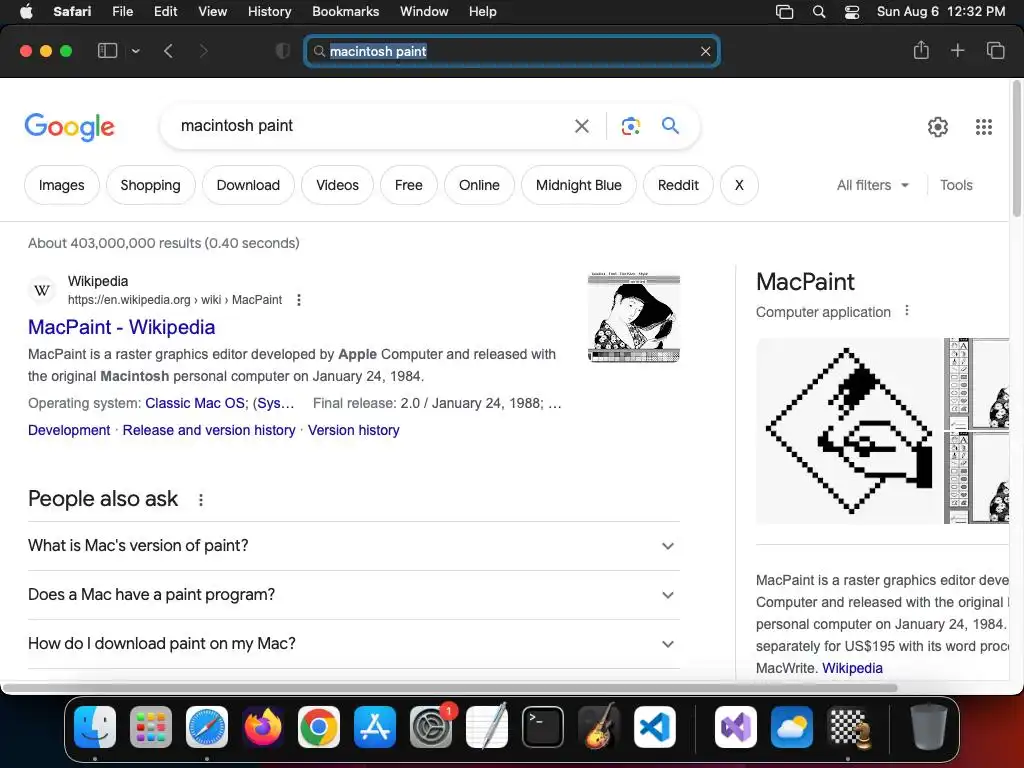
Task: Open Release and version history sitelink
Action: click(x=209, y=430)
